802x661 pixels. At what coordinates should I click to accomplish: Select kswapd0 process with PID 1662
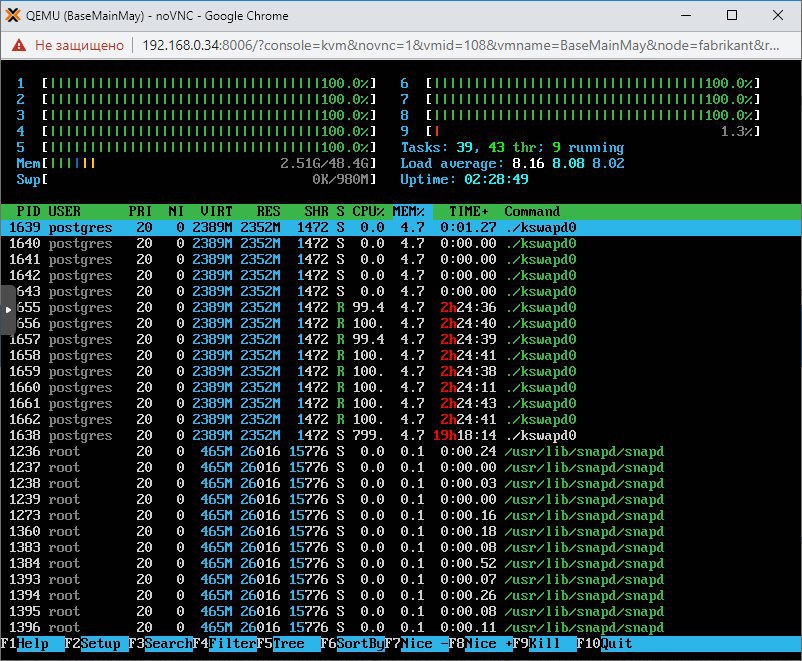tap(401, 420)
